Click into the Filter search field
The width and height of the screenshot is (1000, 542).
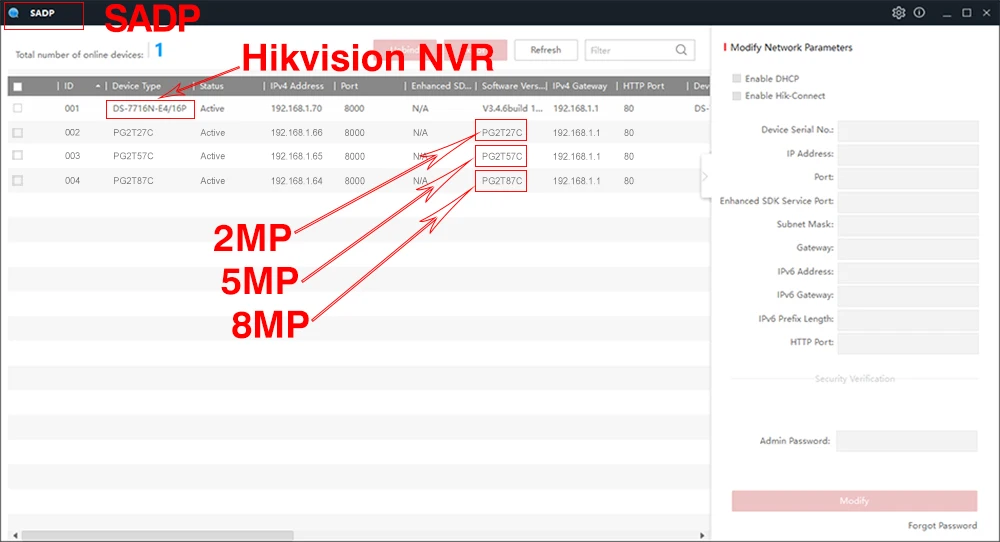(640, 50)
